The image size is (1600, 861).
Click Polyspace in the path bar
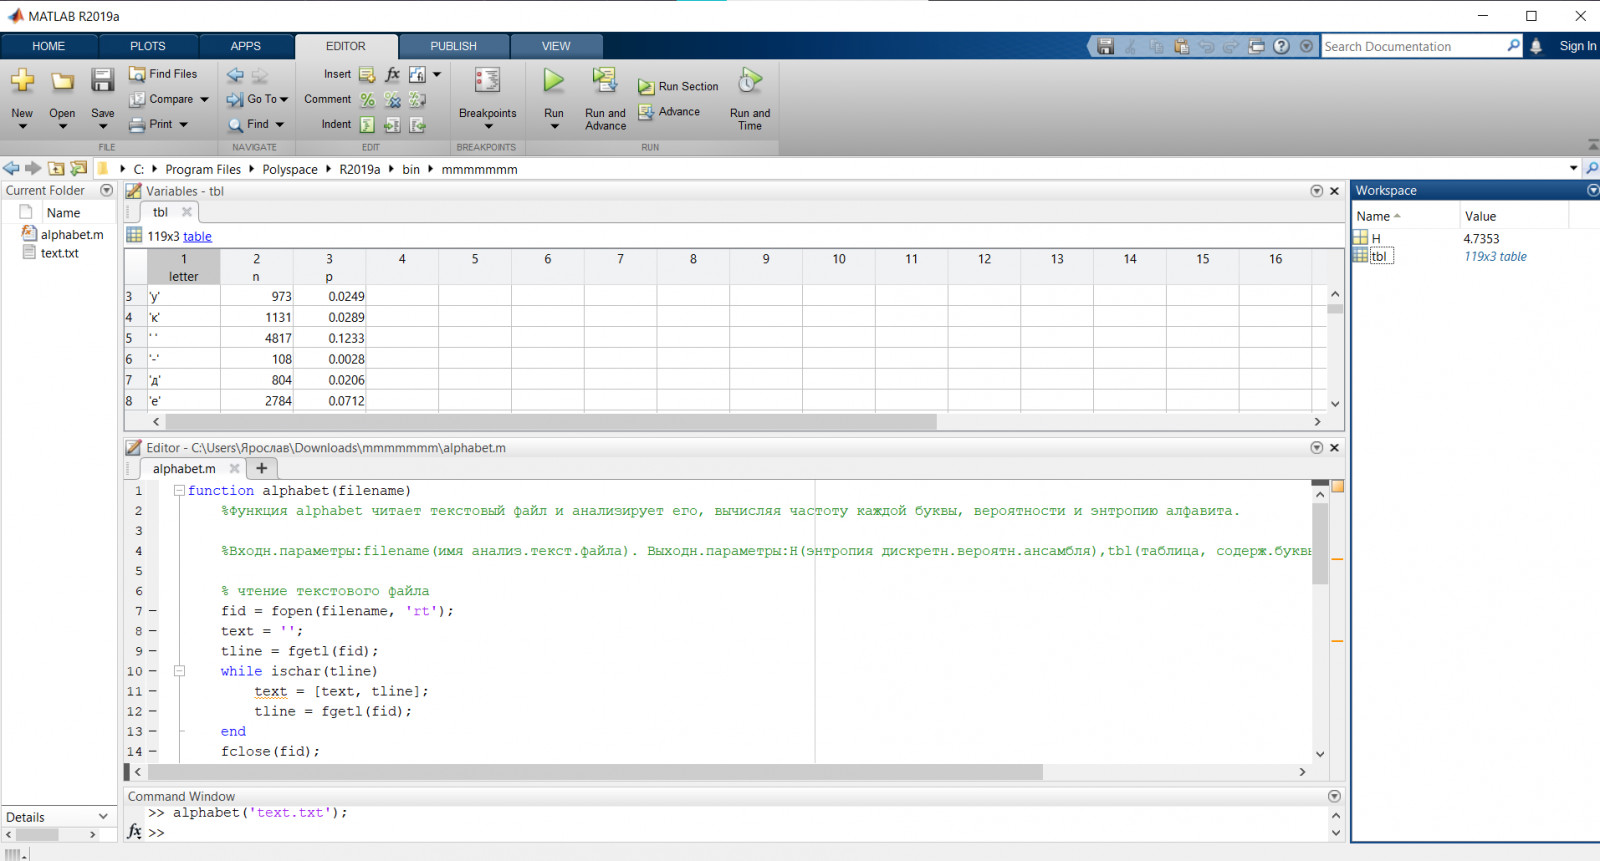[290, 169]
